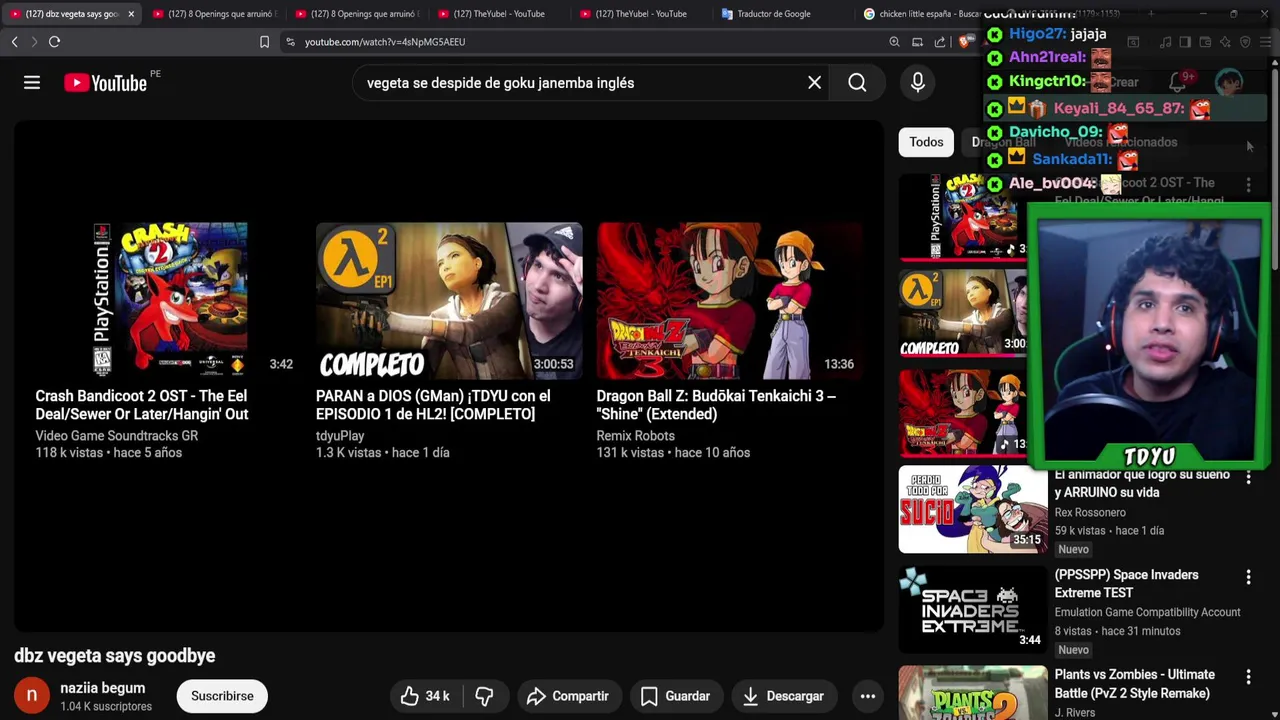Click video title 'dbz vegeta says goodbye'
The image size is (1280, 720).
[x=115, y=656]
